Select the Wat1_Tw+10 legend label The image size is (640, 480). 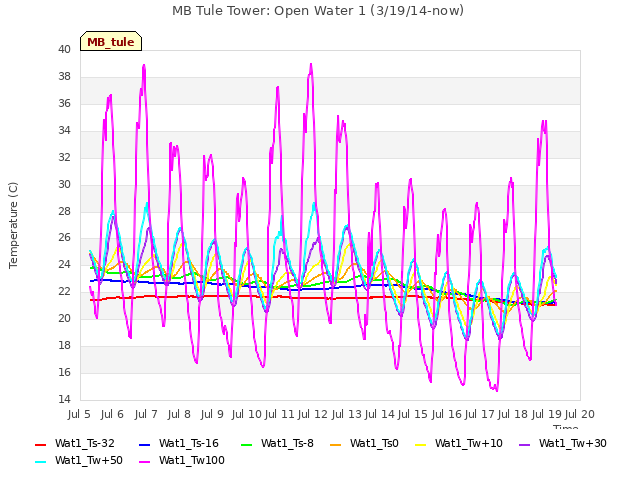(469, 444)
